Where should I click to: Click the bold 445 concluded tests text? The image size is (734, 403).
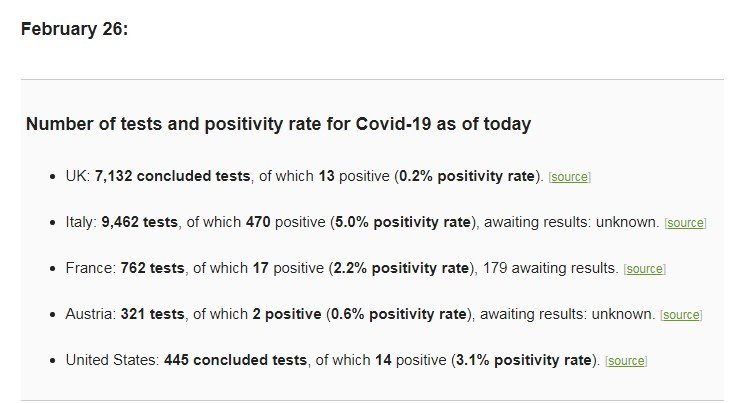[x=235, y=360]
